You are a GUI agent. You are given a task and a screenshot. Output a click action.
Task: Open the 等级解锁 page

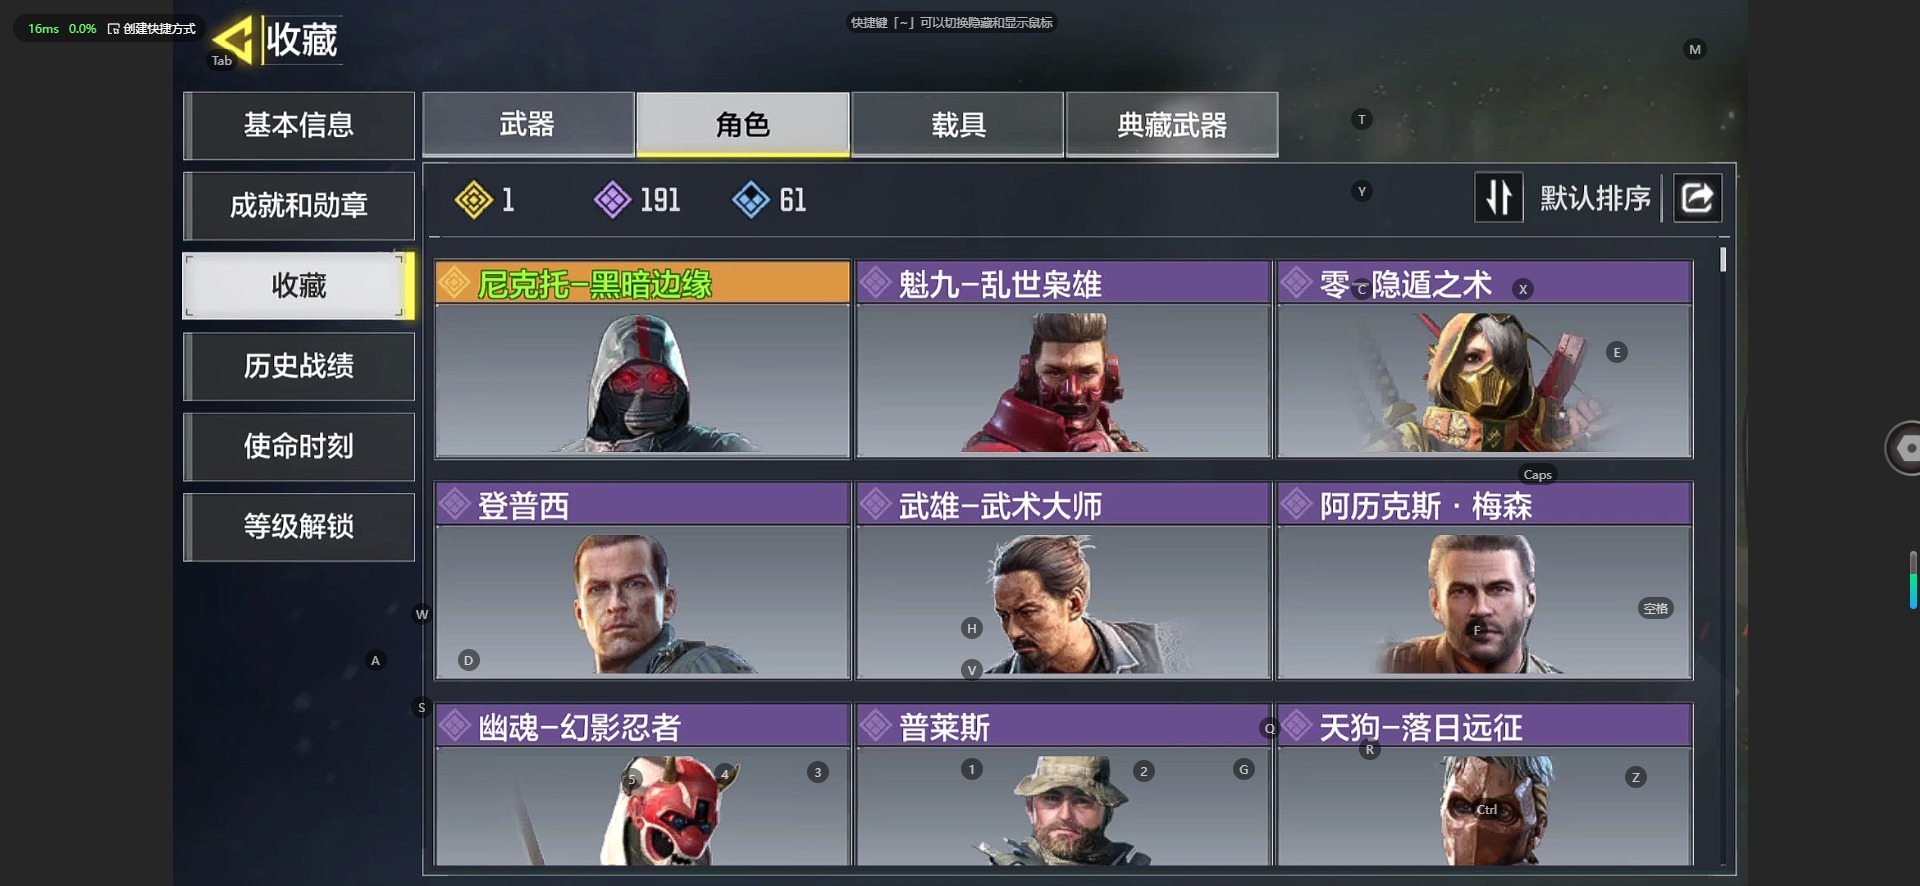(299, 526)
